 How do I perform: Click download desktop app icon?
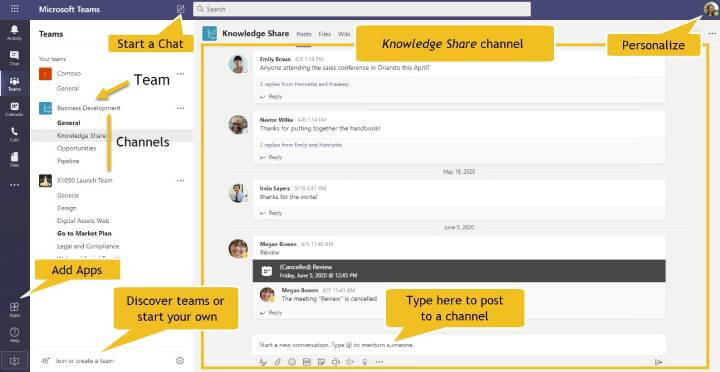pyautogui.click(x=14, y=361)
